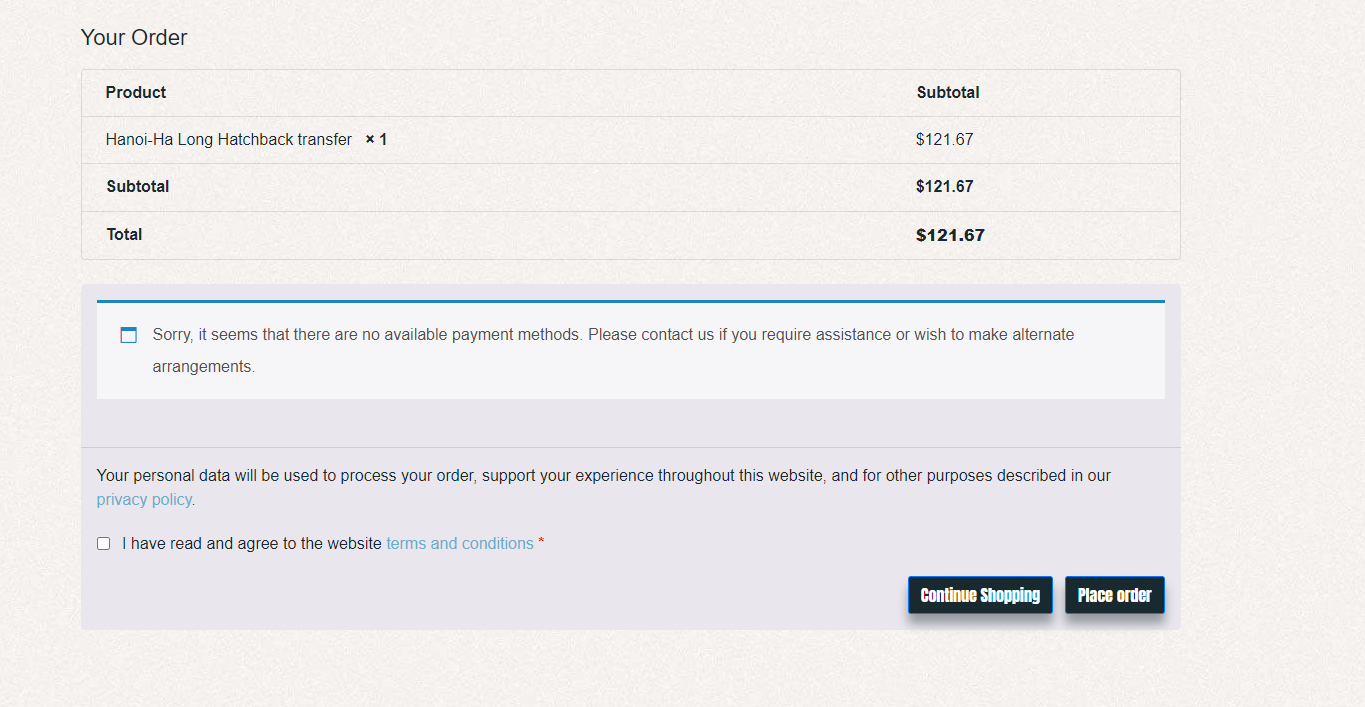This screenshot has width=1365, height=707.
Task: Click the bold Total amount $121.67
Action: click(950, 236)
